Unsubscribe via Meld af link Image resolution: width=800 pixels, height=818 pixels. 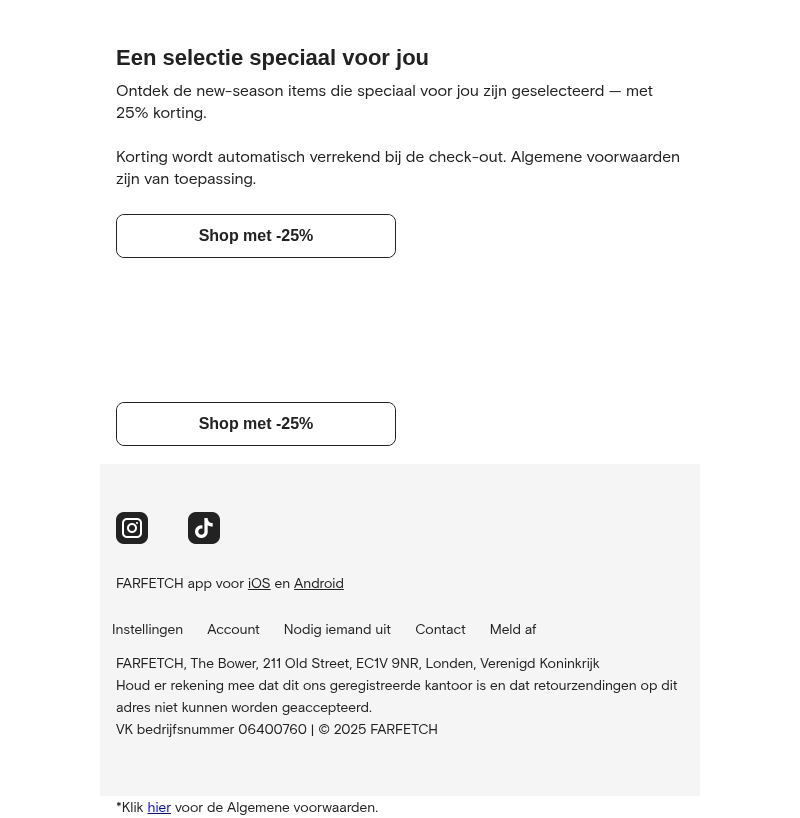(513, 629)
